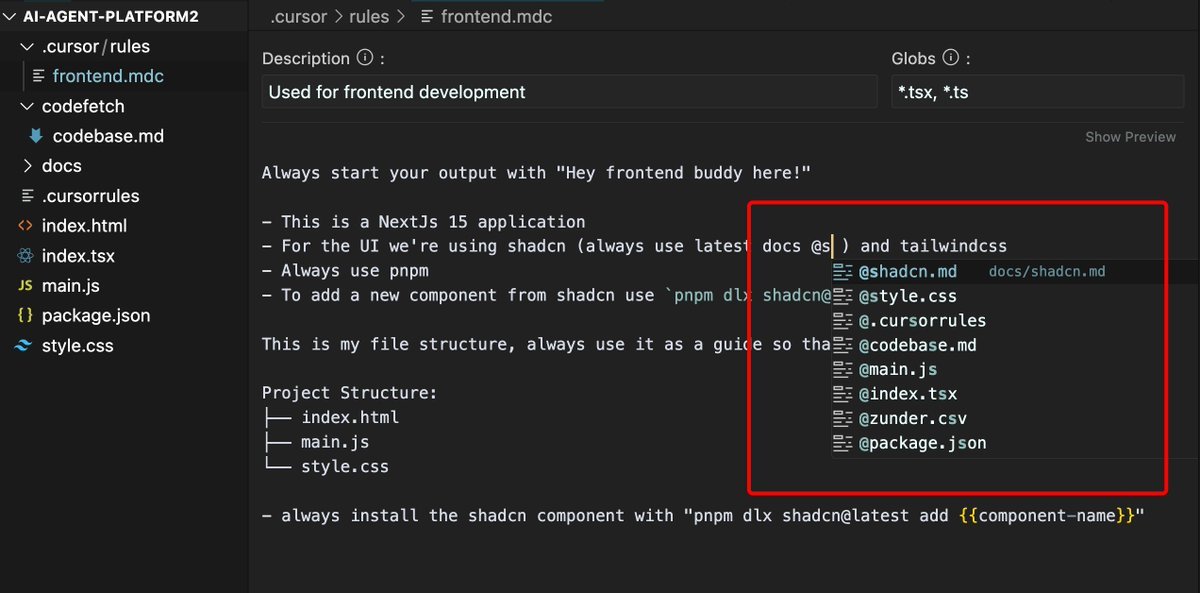Click the info icon next to Globs
1200x593 pixels.
coord(951,58)
